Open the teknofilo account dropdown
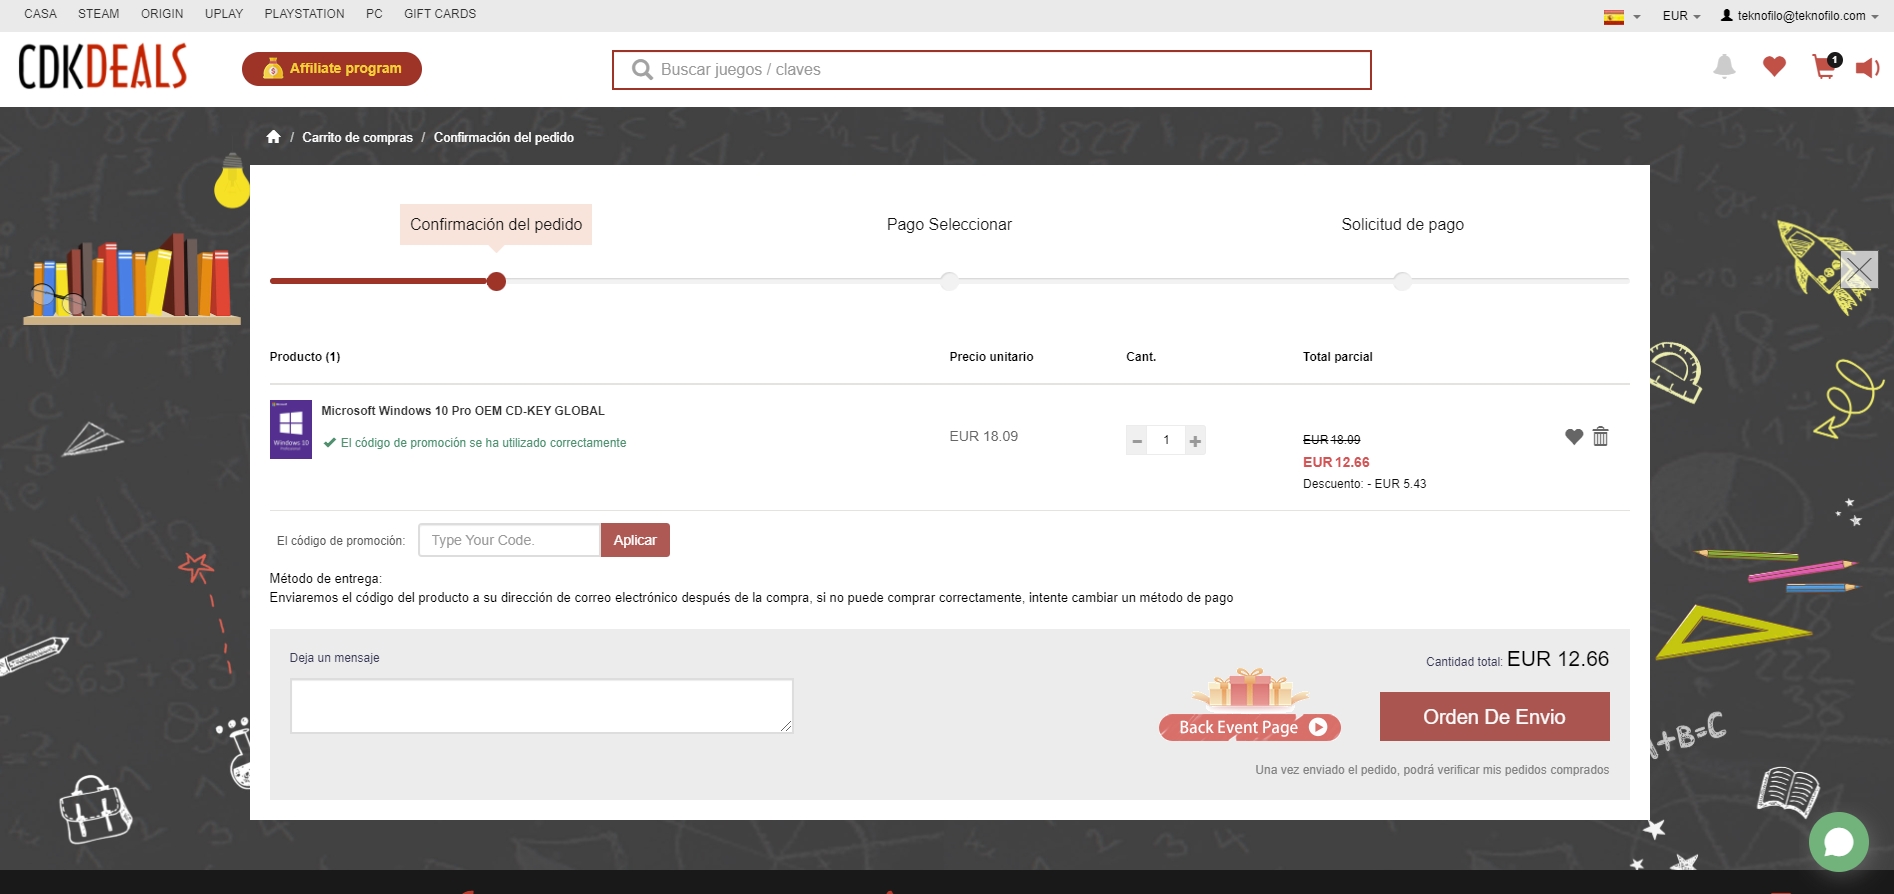 coord(1799,16)
